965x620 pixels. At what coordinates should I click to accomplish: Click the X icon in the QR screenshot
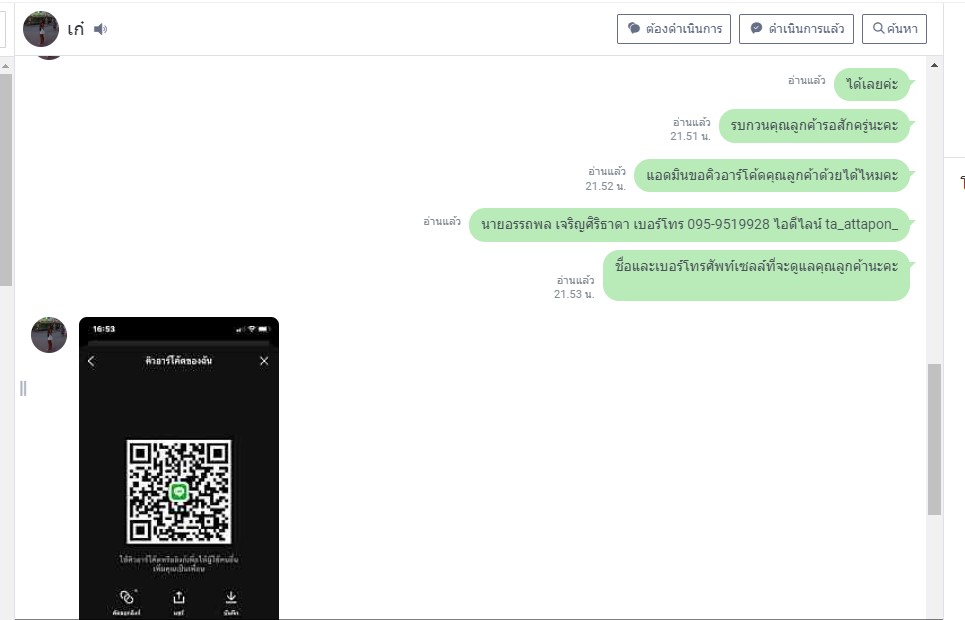[264, 361]
